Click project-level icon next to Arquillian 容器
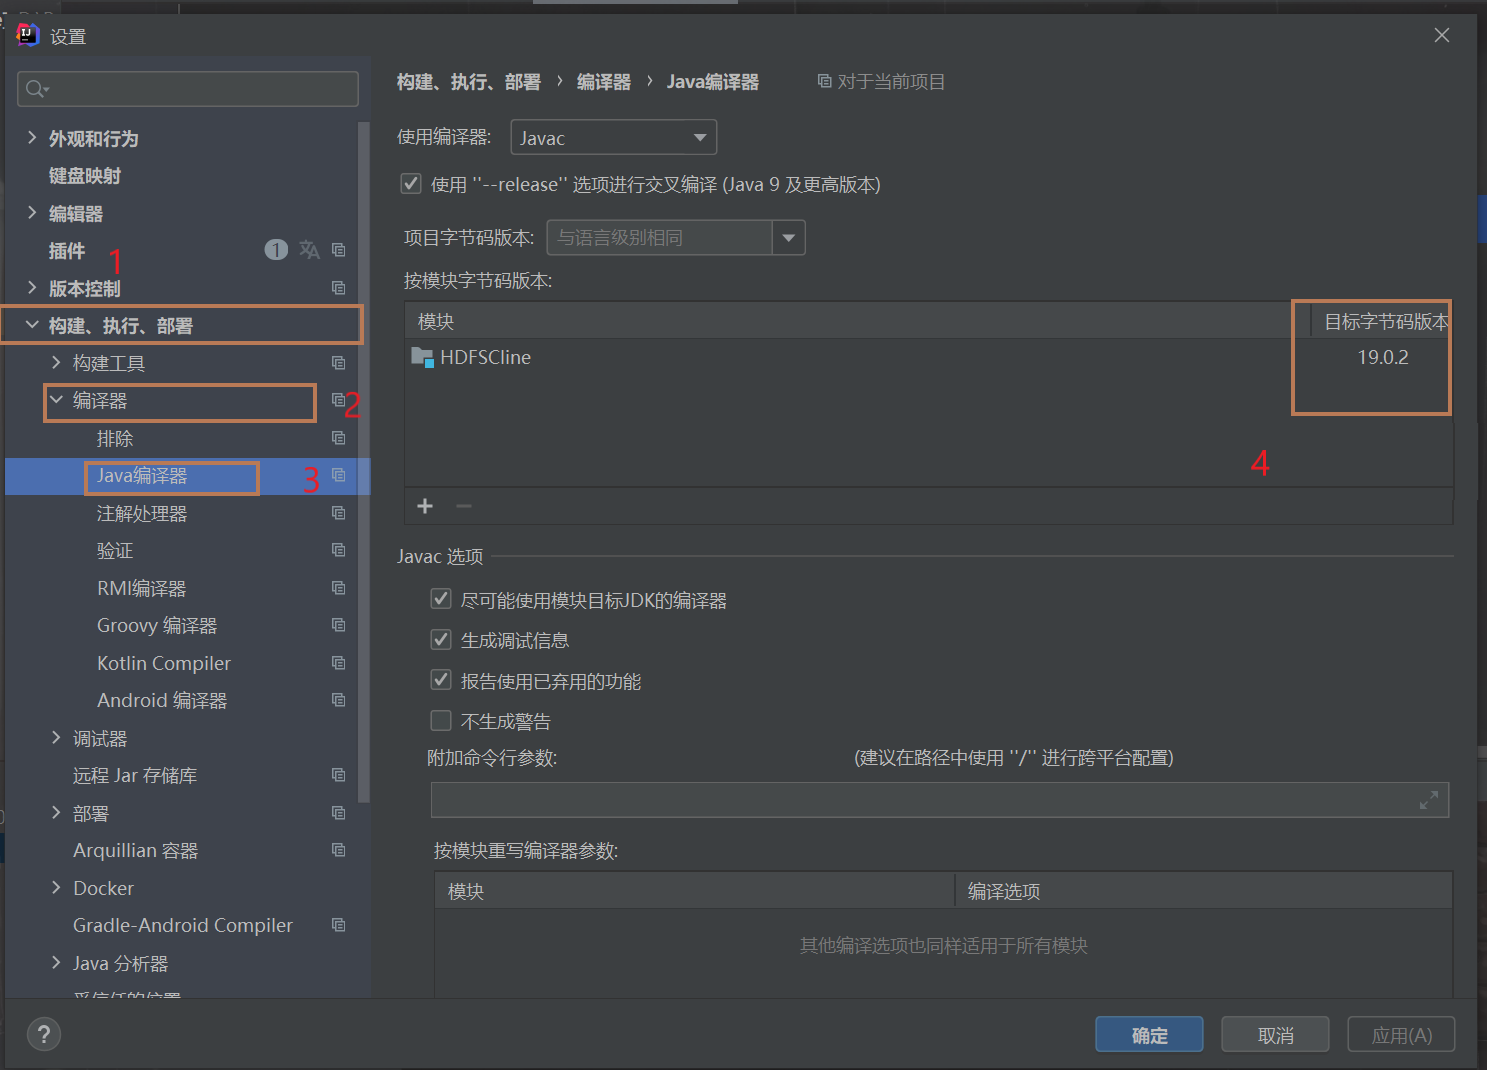The image size is (1487, 1070). point(338,850)
